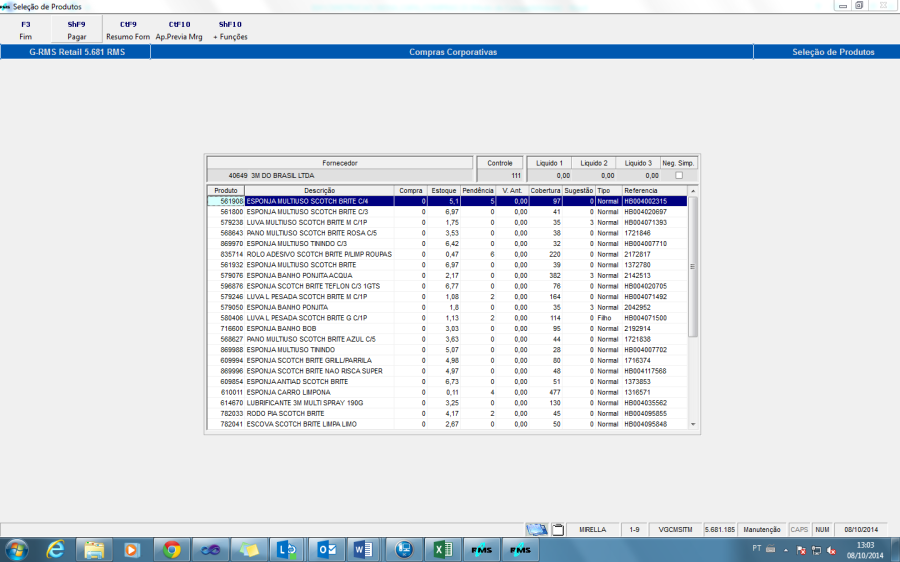Click the scroll up arrow of product list
Image resolution: width=900 pixels, height=562 pixels.
click(x=693, y=191)
